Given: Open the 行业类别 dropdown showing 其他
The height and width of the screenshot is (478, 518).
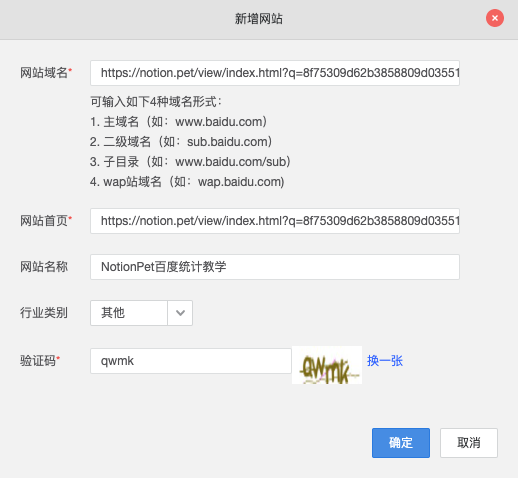Looking at the screenshot, I should pos(141,313).
